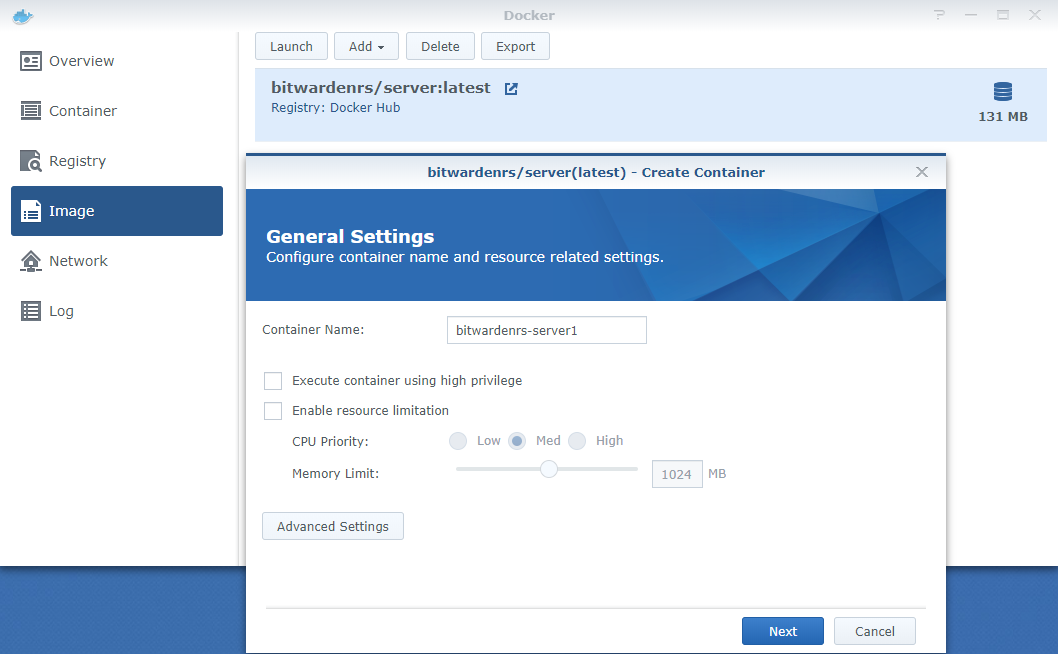Select Low CPU priority
Viewport: 1058px width, 654px height.
point(458,441)
